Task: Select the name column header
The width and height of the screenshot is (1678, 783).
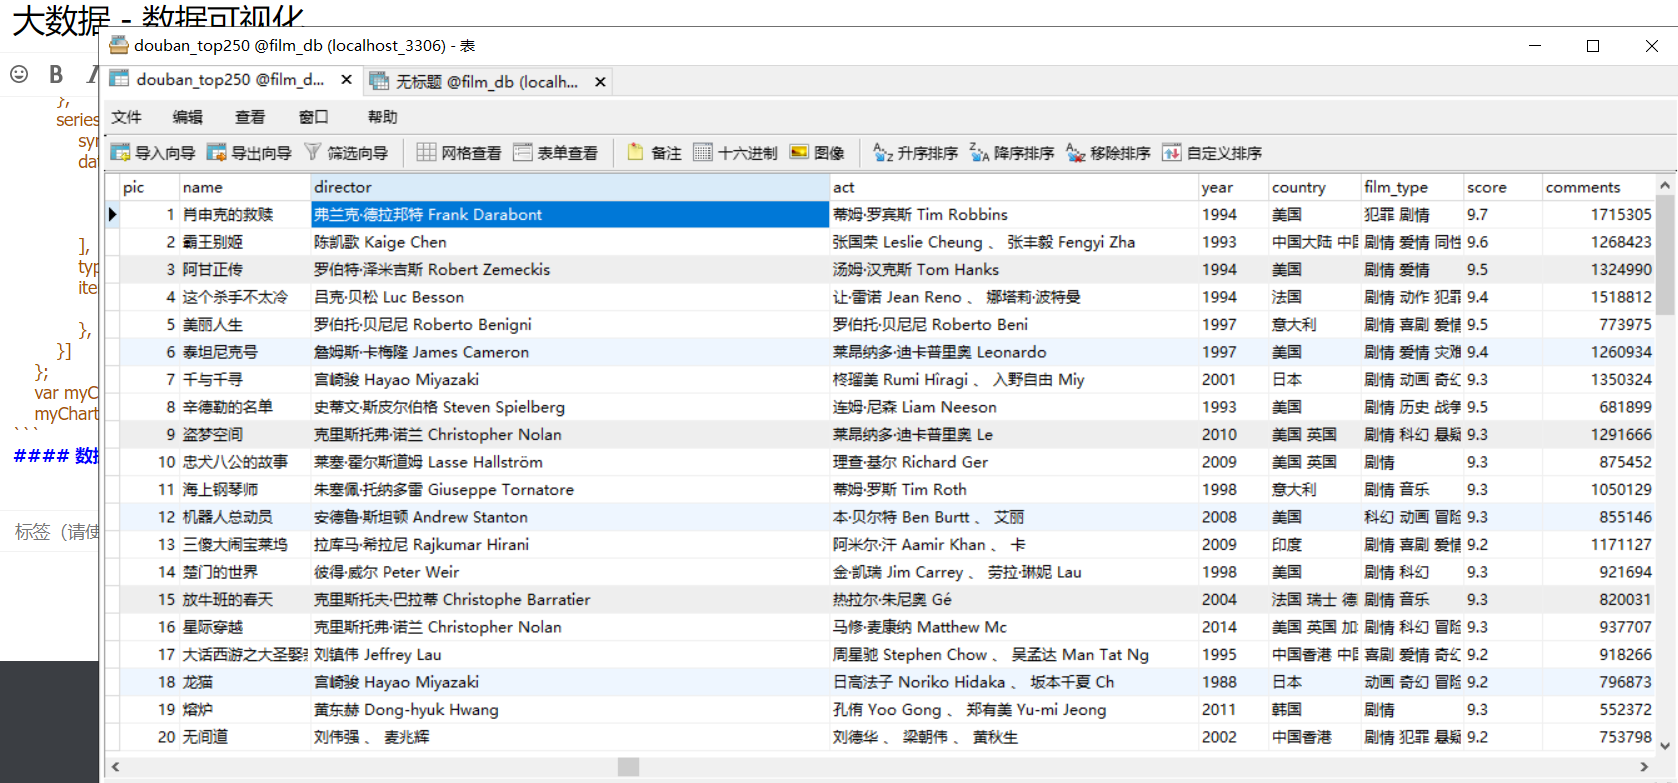Action: tap(245, 187)
